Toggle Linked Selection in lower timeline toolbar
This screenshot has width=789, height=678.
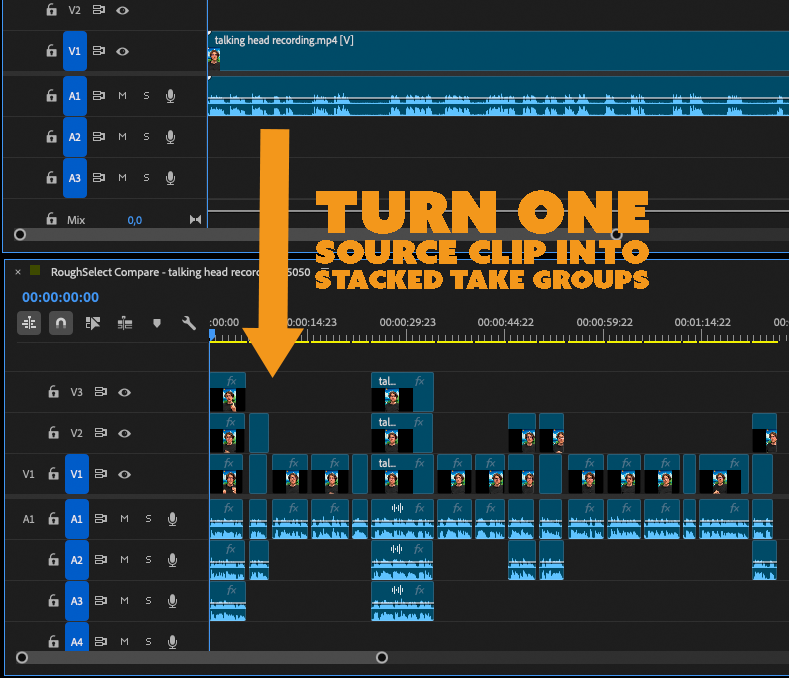[93, 323]
